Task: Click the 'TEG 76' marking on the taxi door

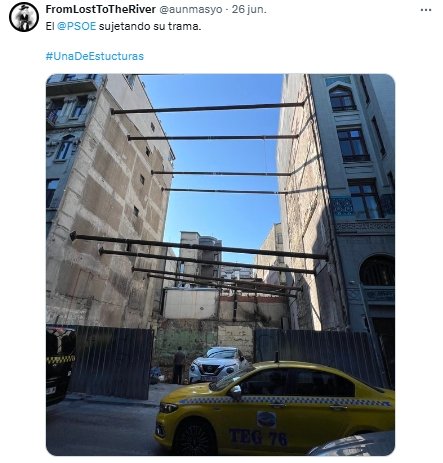Action: coord(258,437)
